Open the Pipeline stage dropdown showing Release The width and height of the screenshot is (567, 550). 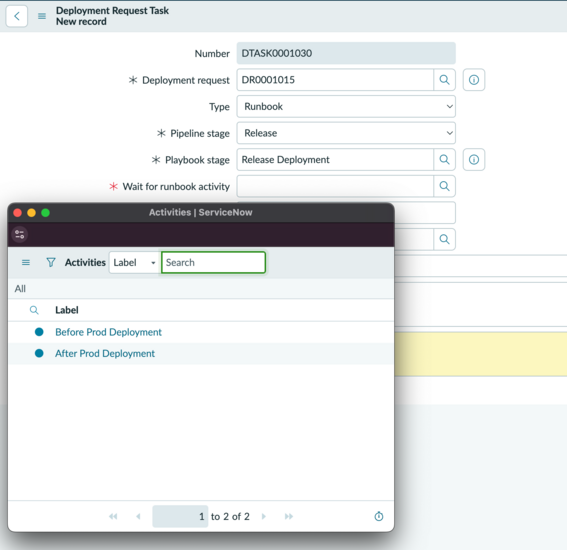(x=346, y=133)
